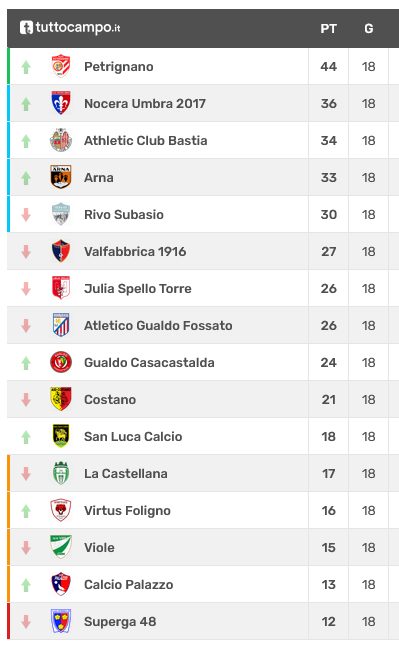Click the Superga 48 team crest

tap(61, 621)
